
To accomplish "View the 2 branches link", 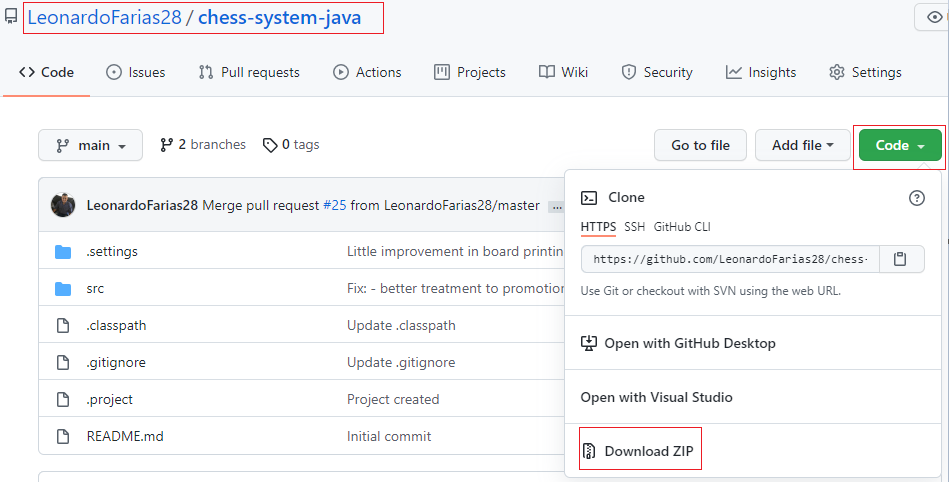I will 203,145.
